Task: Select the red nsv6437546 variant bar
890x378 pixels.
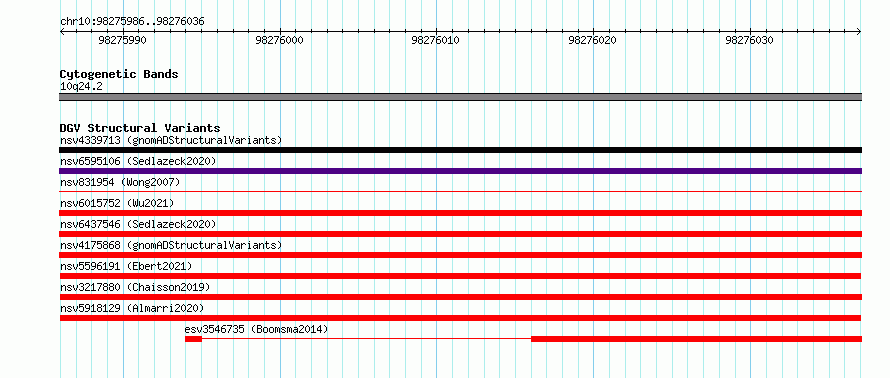Action: [460, 234]
